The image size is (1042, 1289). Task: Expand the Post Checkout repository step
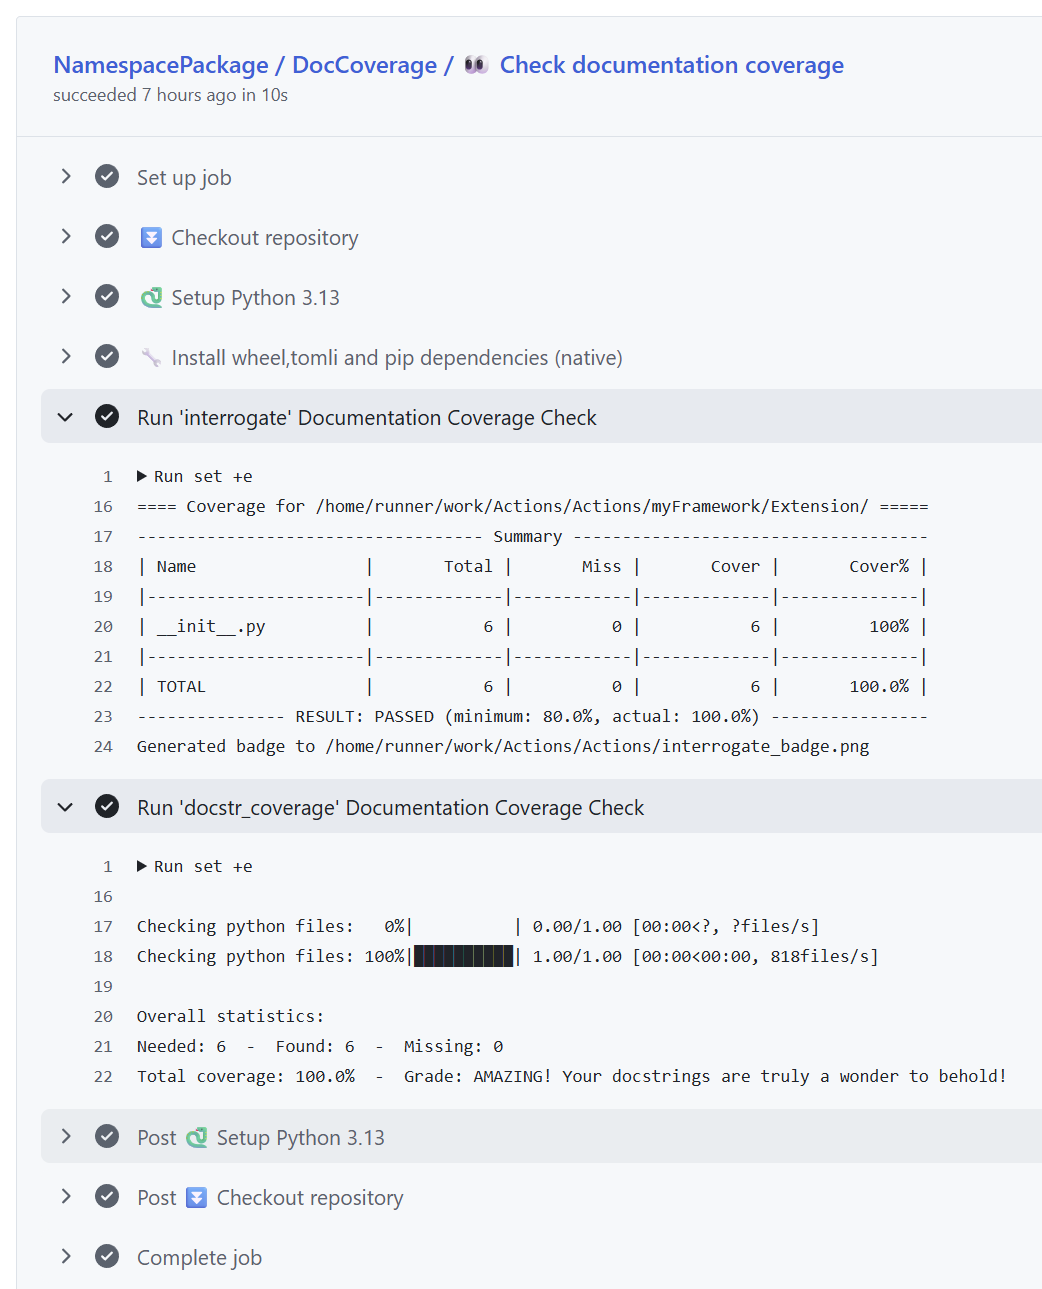(x=66, y=1197)
